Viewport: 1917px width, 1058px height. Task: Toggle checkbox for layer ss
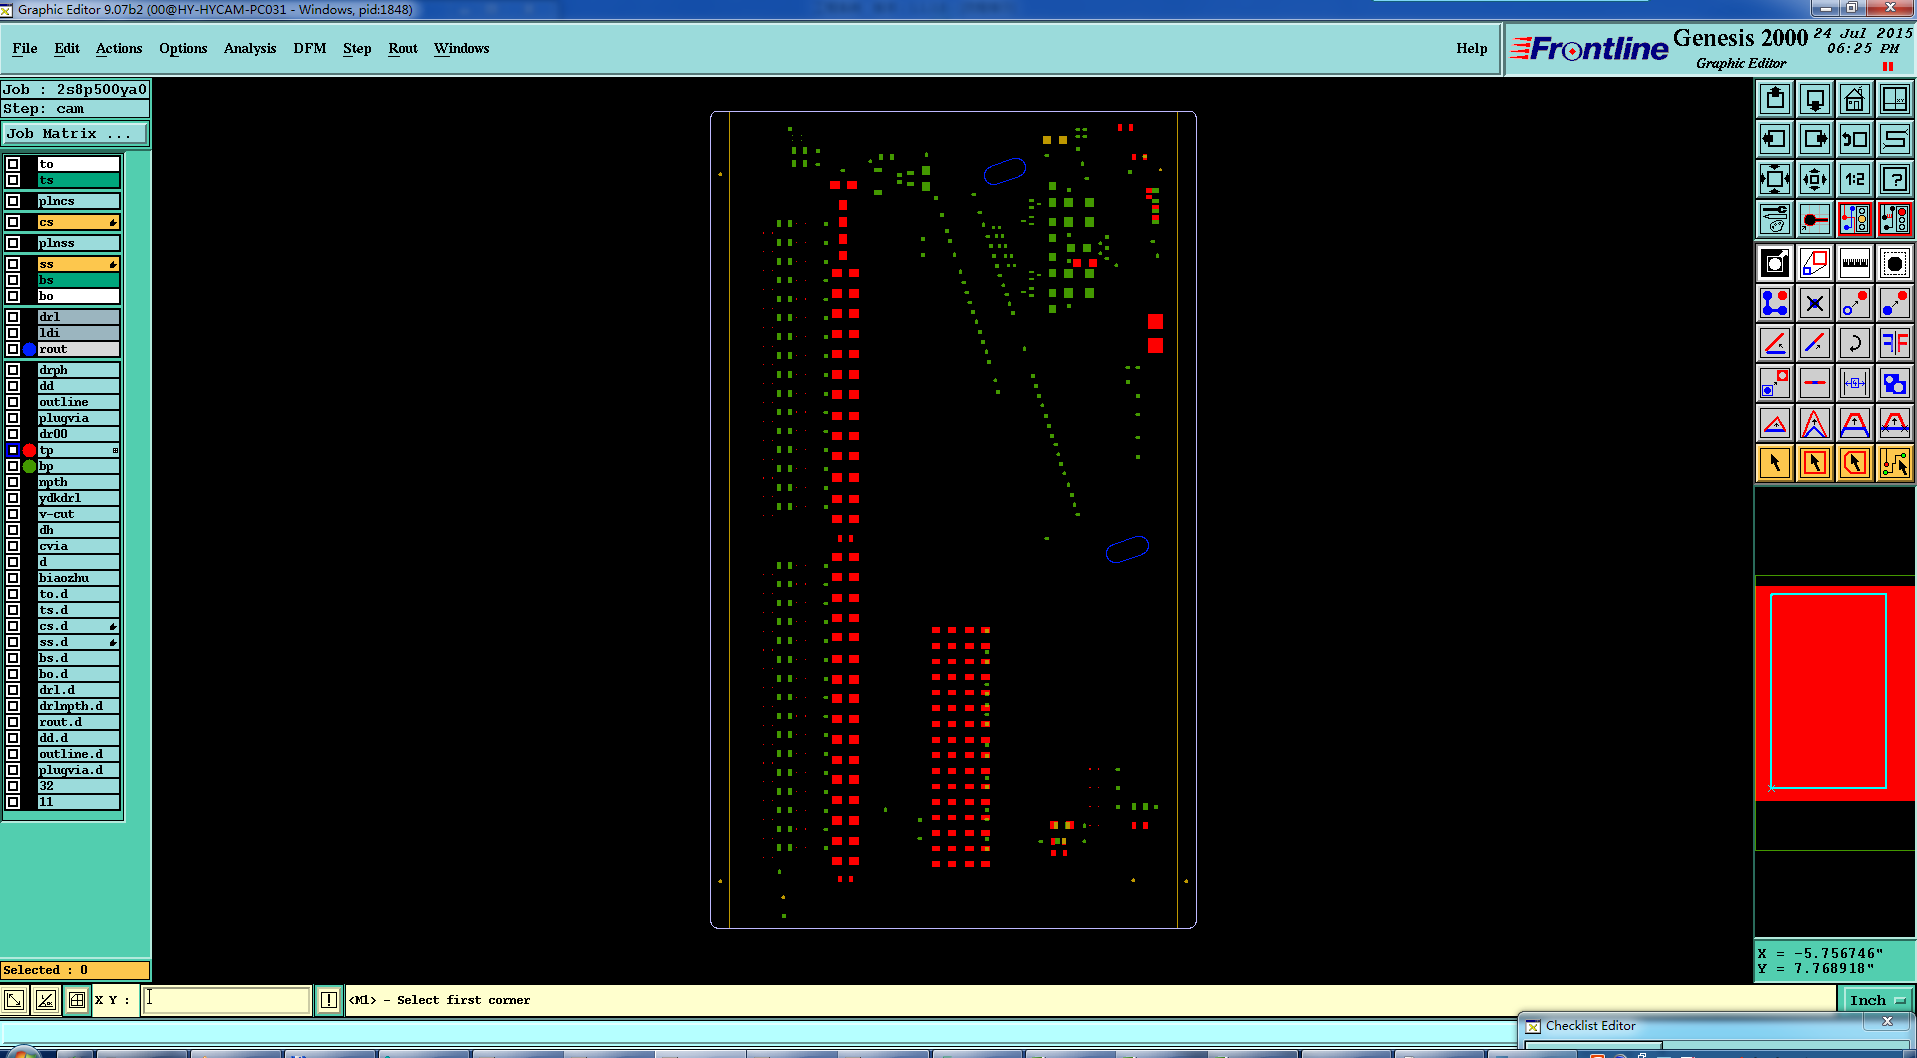(x=13, y=264)
